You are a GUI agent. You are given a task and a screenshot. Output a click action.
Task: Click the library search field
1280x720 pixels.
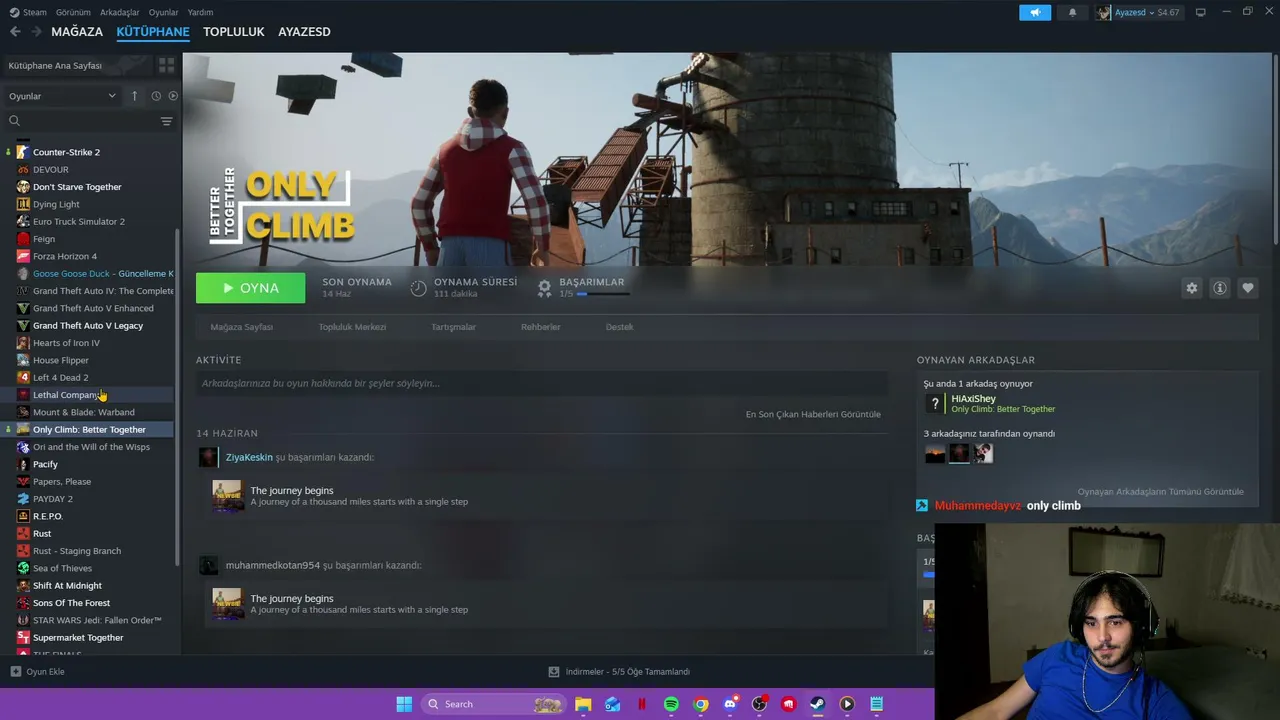click(80, 121)
